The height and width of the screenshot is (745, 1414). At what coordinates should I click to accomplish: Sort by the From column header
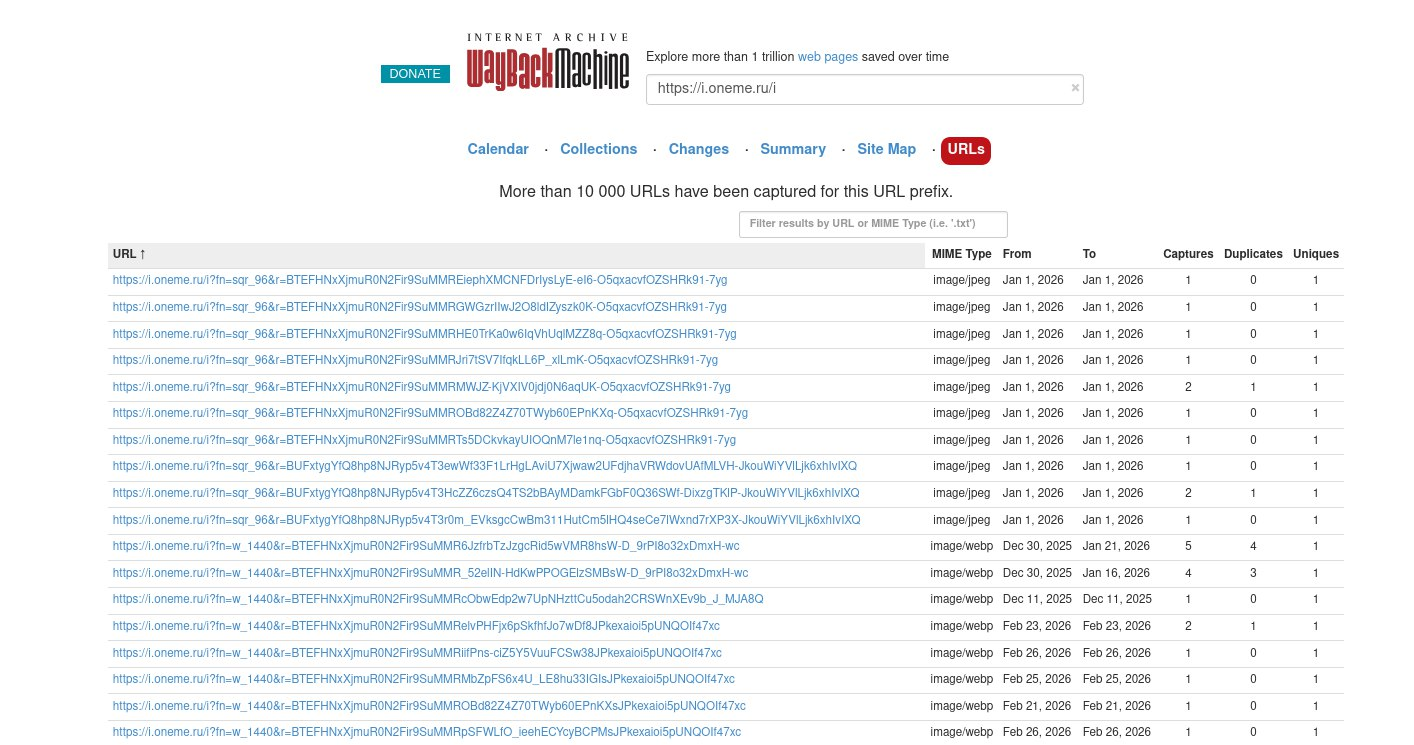[1017, 254]
